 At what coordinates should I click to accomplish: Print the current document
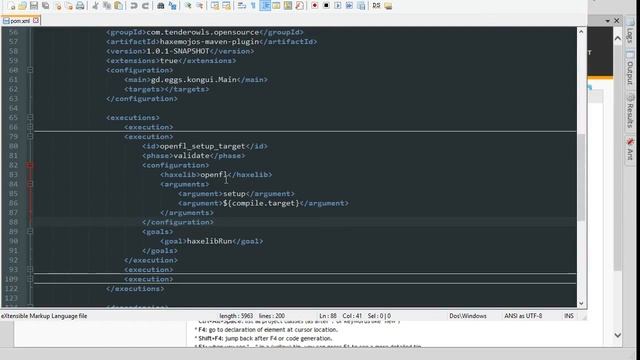pos(80,6)
